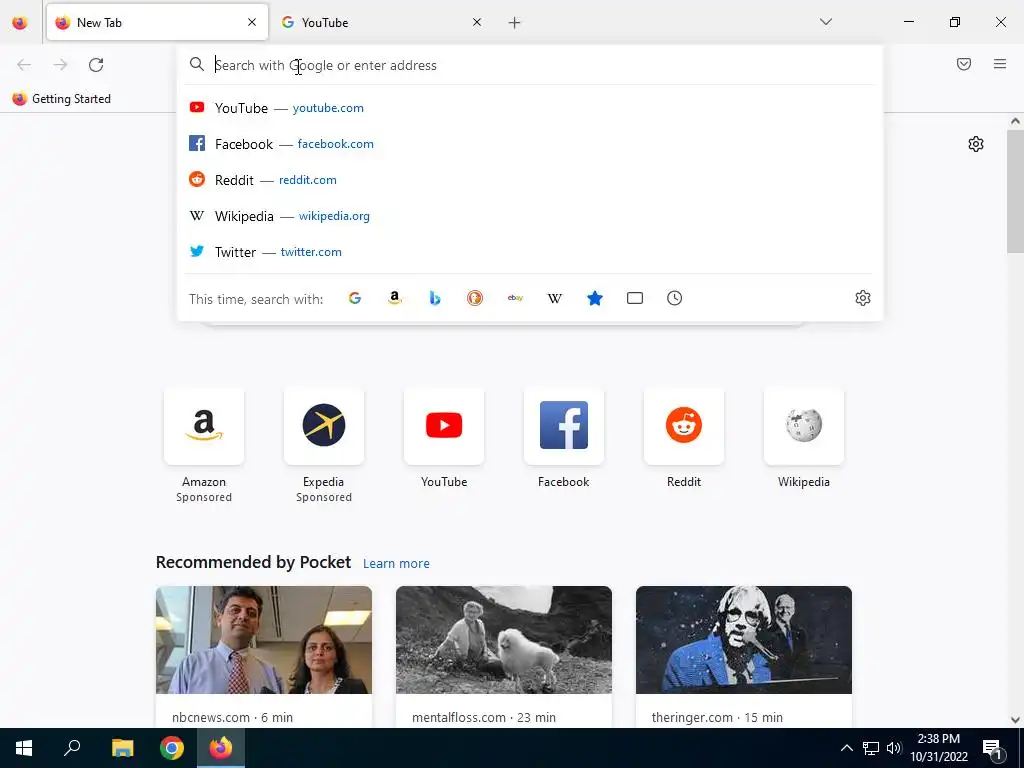Open File Explorer from the taskbar
1024x768 pixels.
click(x=122, y=748)
